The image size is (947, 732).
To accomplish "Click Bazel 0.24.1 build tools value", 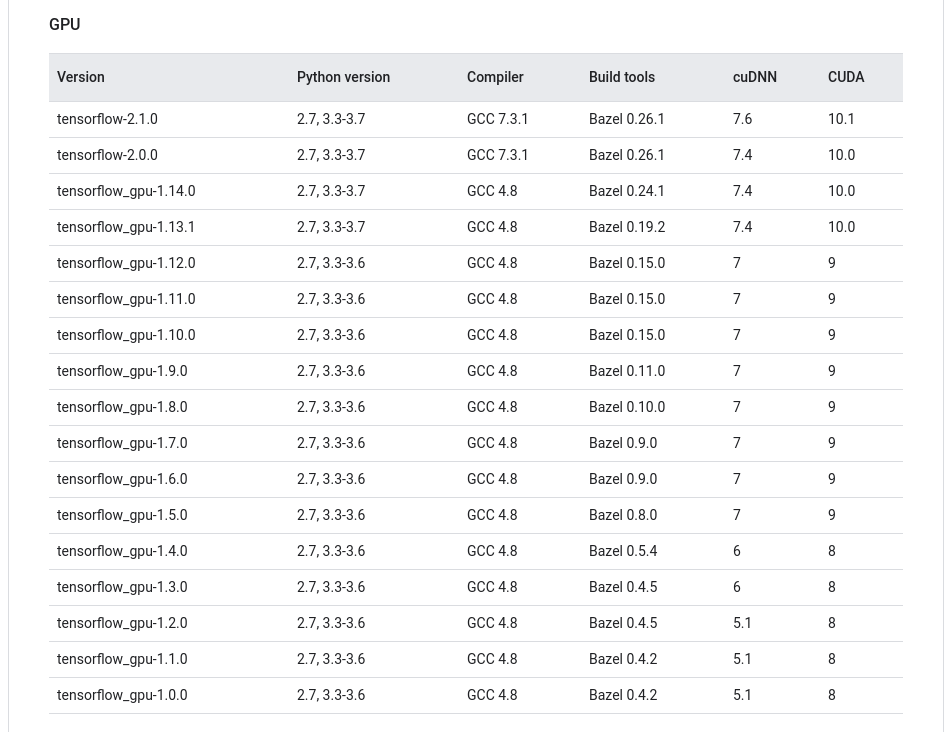I will click(626, 191).
